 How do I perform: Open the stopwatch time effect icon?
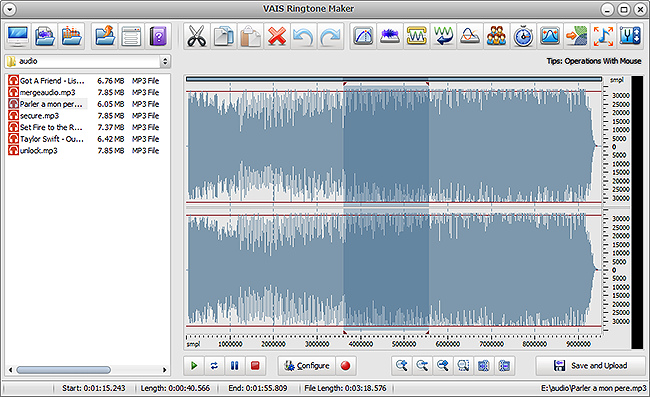523,36
